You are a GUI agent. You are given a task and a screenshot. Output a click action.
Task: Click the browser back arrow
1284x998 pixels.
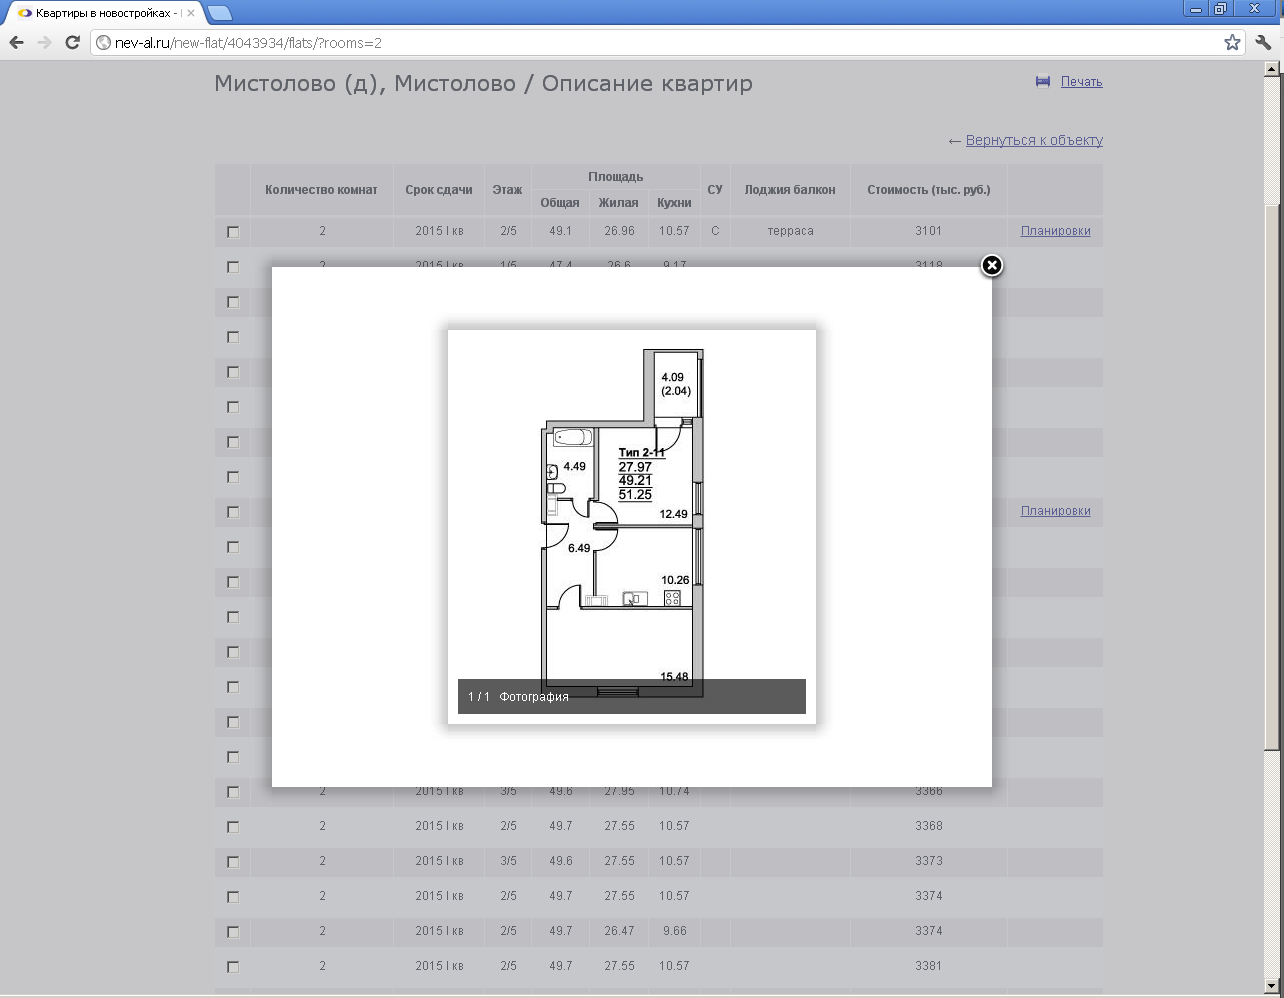click(16, 42)
